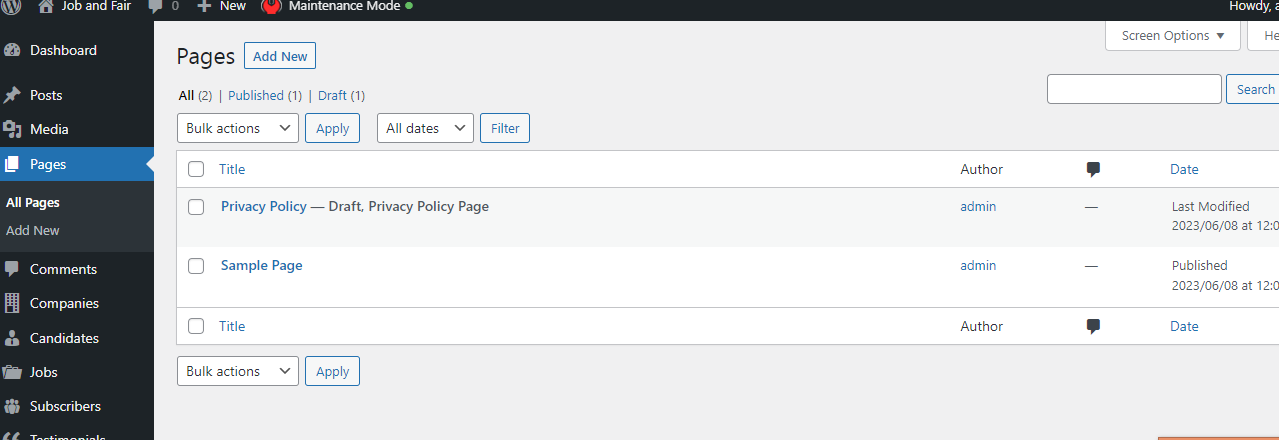
Task: Open the All dates dropdown
Action: [x=425, y=128]
